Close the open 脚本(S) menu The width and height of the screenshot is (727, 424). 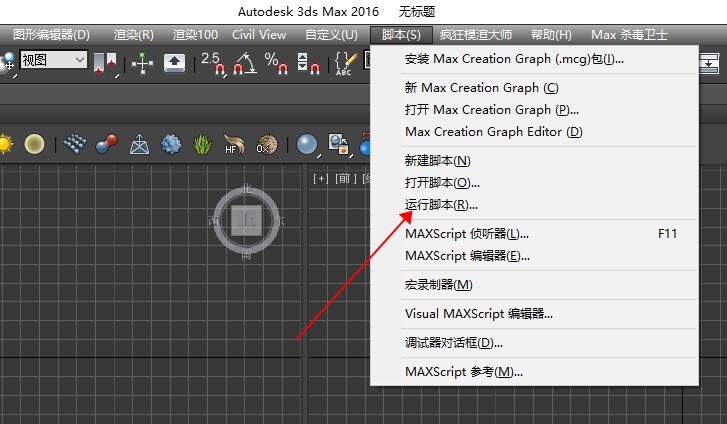[401, 35]
